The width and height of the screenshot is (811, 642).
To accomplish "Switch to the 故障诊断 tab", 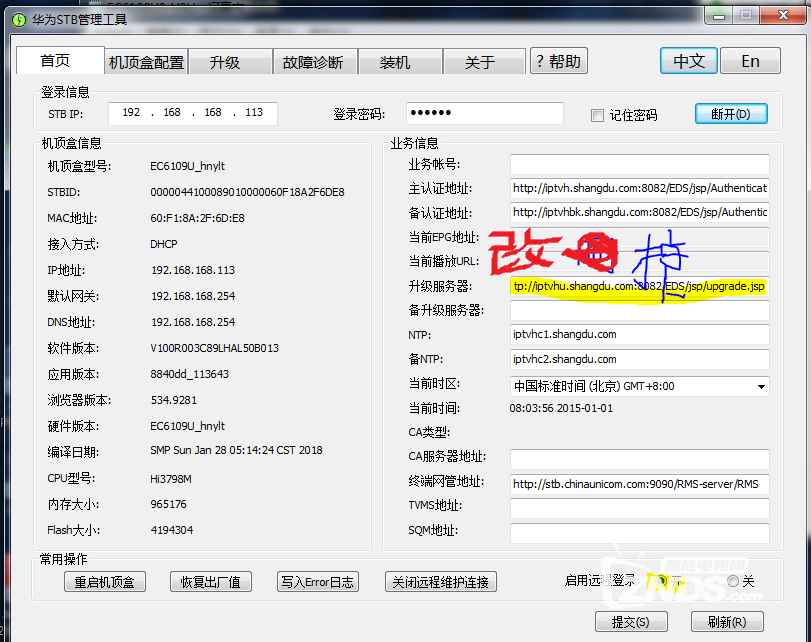I will (315, 63).
